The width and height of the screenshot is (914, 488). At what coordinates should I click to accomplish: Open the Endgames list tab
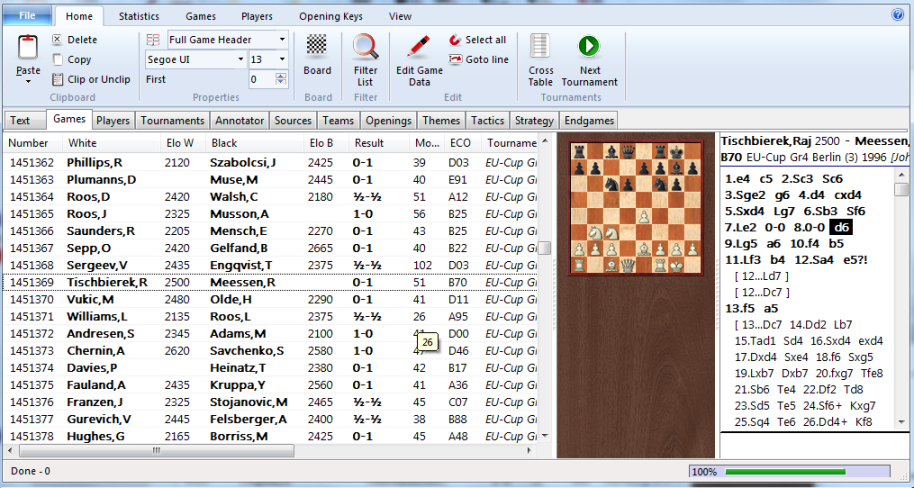click(589, 121)
